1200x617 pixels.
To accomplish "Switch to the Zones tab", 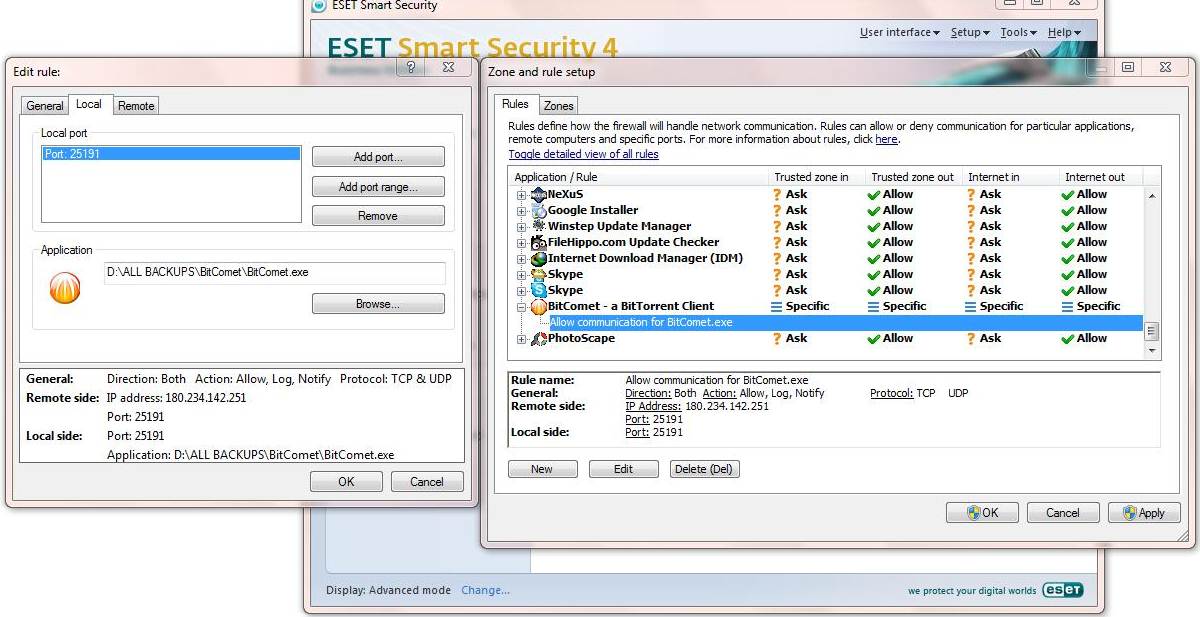I will coord(558,106).
